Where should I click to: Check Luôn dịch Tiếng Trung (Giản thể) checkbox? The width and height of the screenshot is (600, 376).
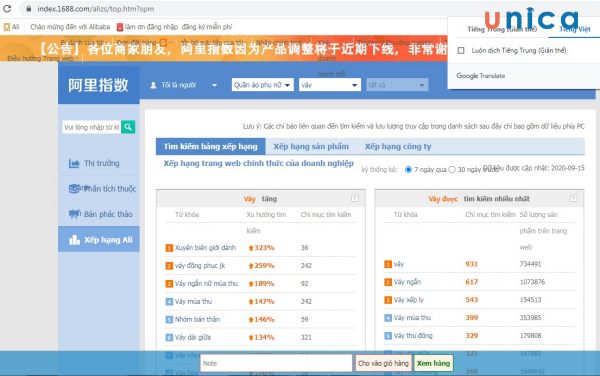tap(461, 50)
